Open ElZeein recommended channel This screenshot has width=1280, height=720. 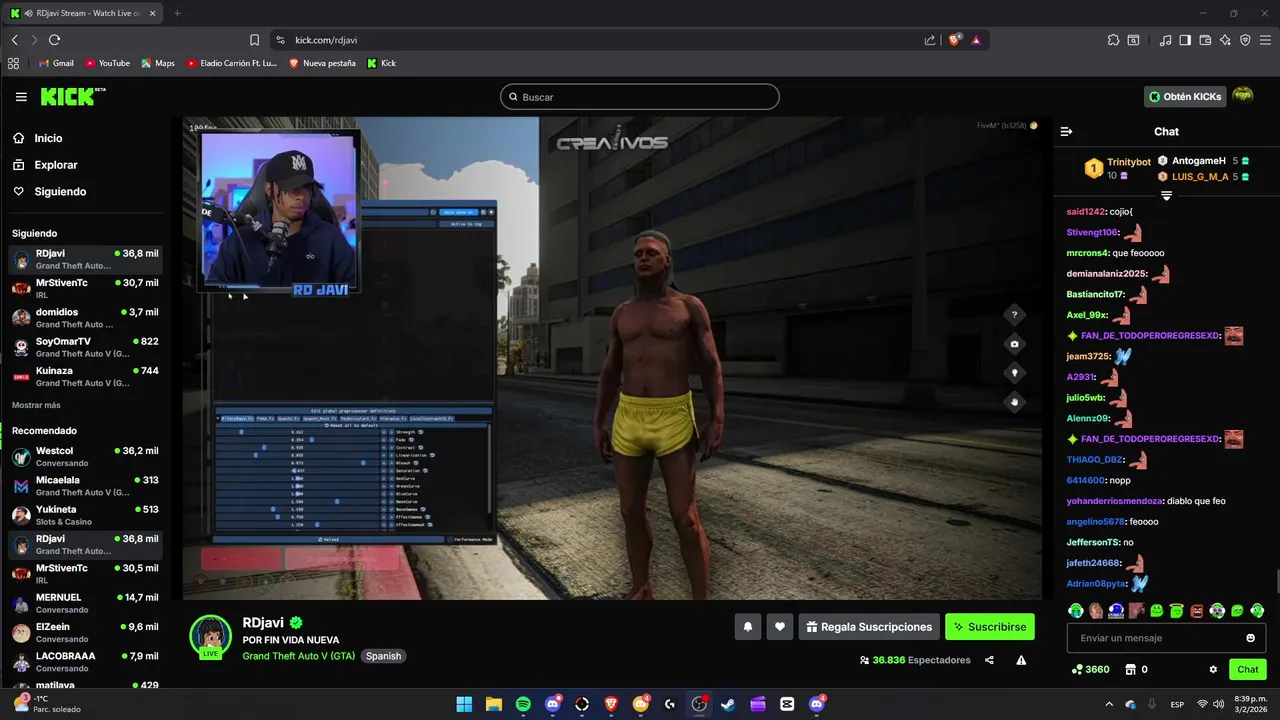84,632
